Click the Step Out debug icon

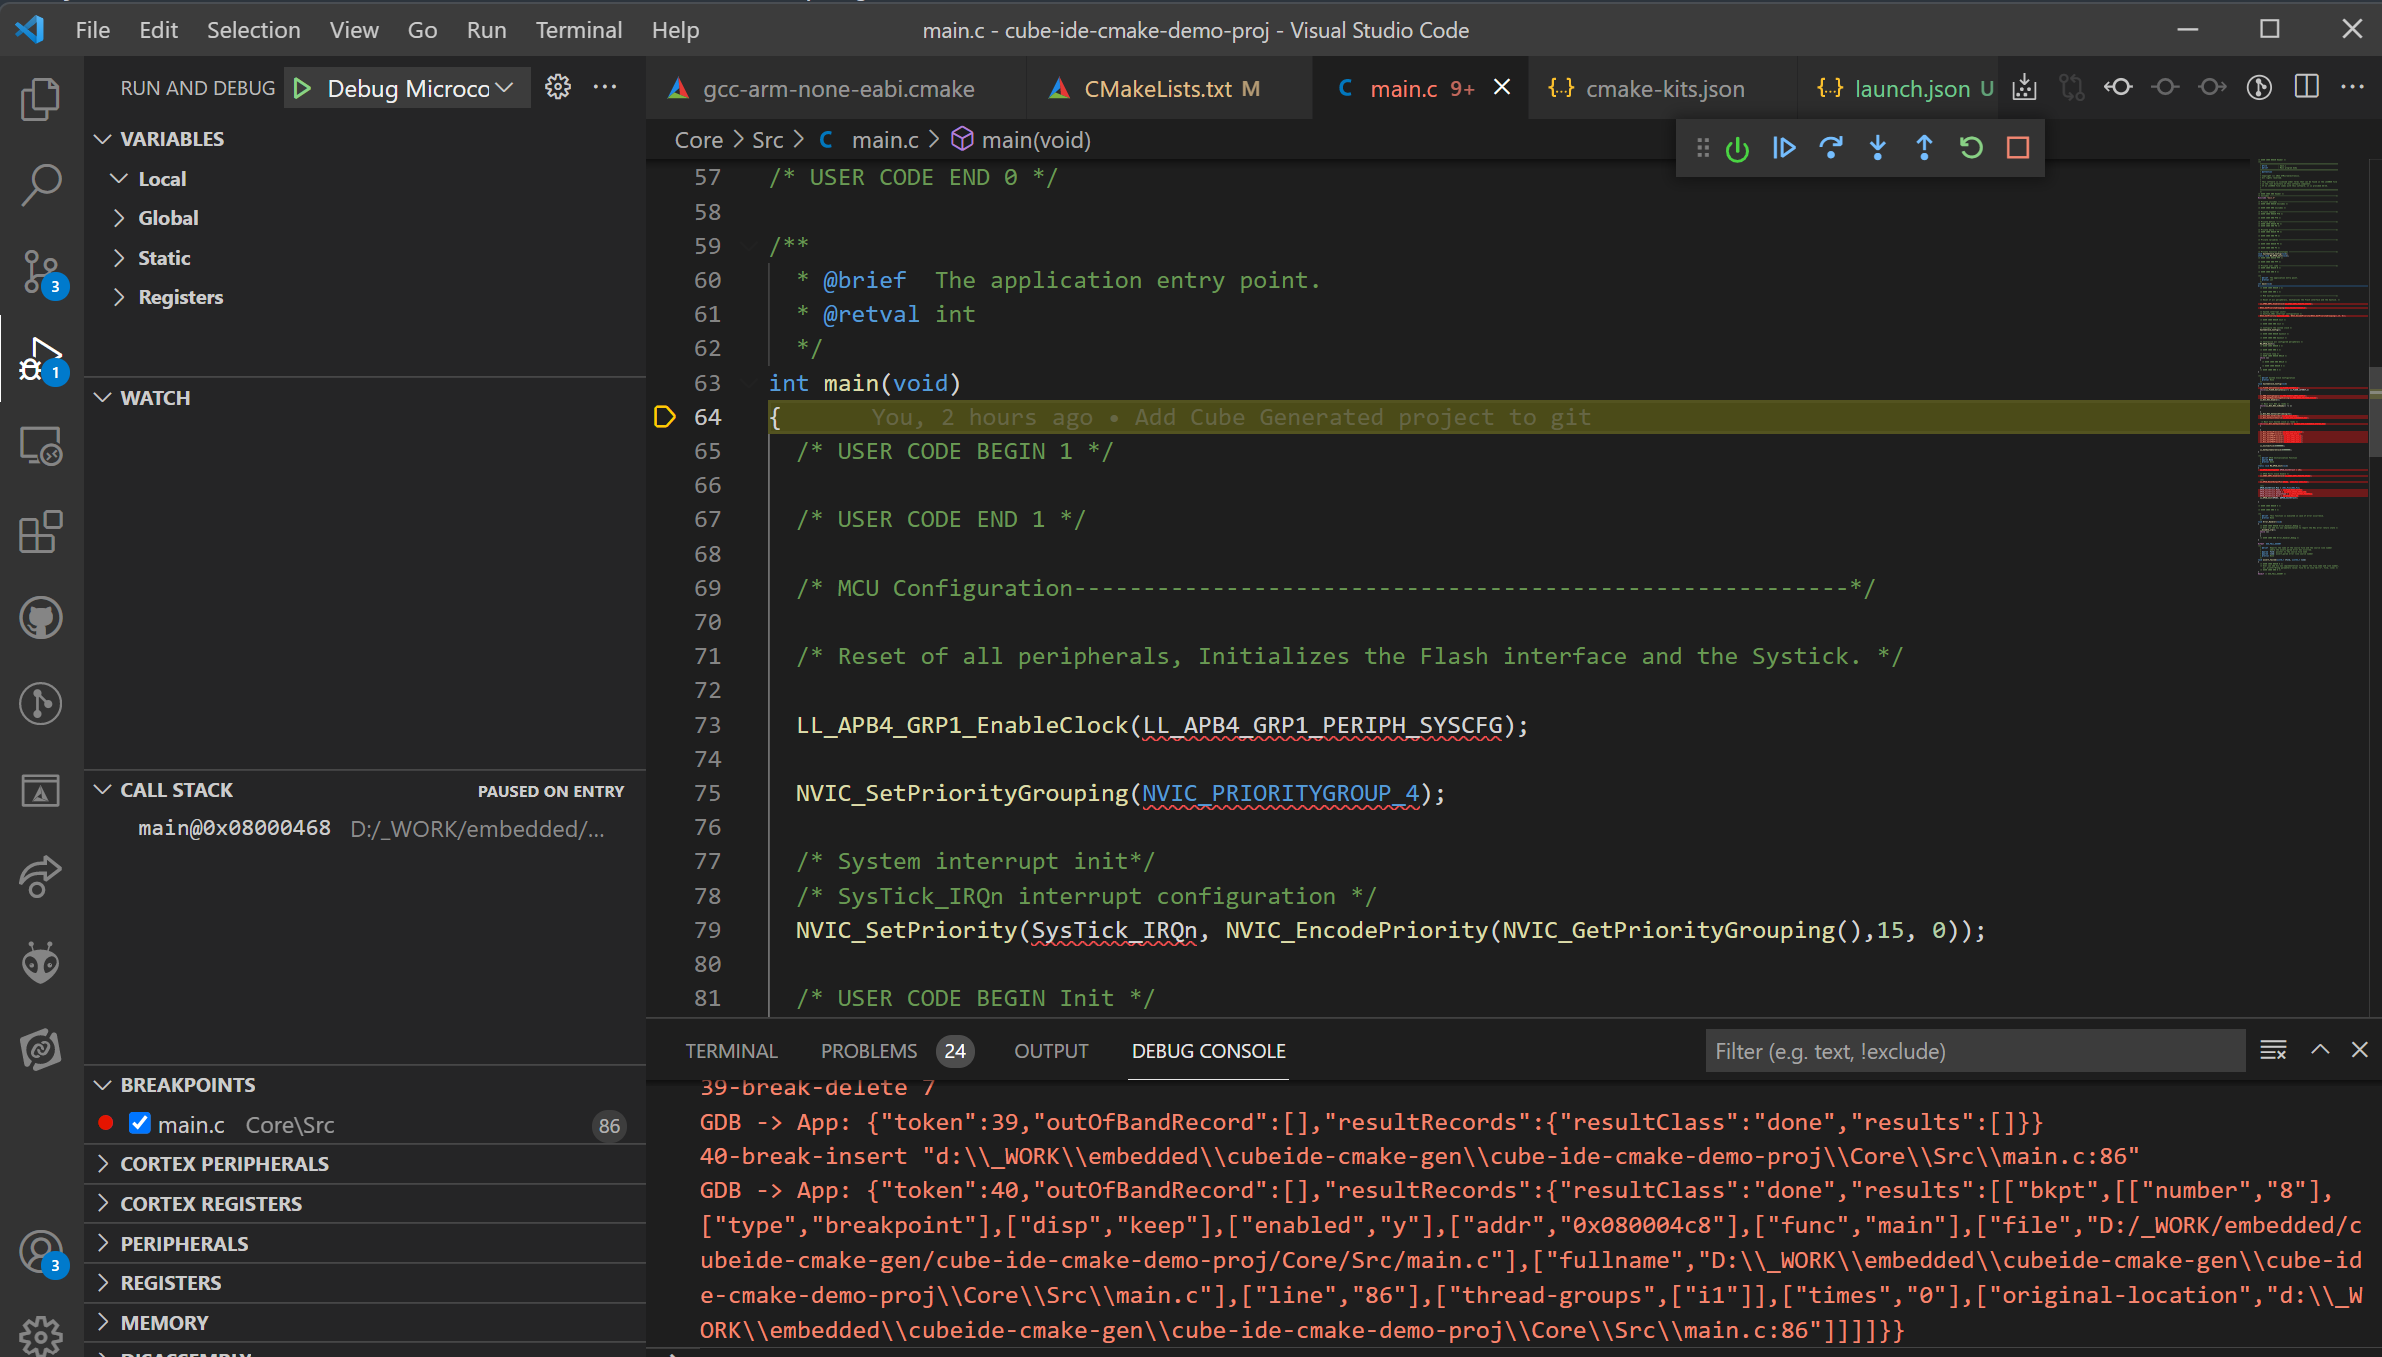1924,147
